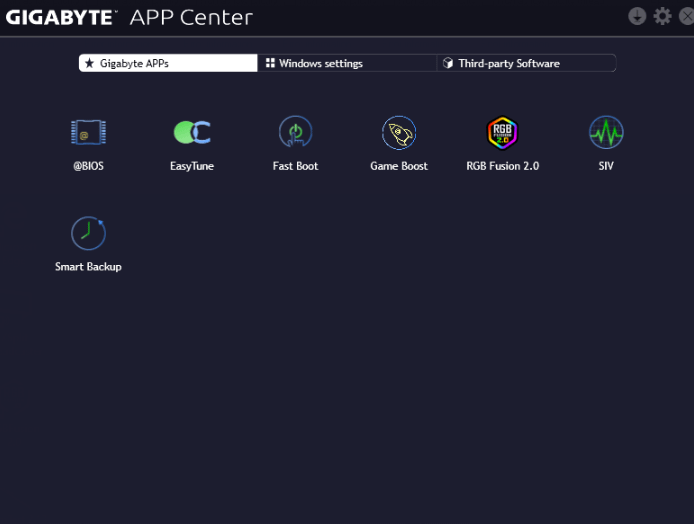
Task: Select the Gigabyte APPs tab
Action: click(168, 63)
